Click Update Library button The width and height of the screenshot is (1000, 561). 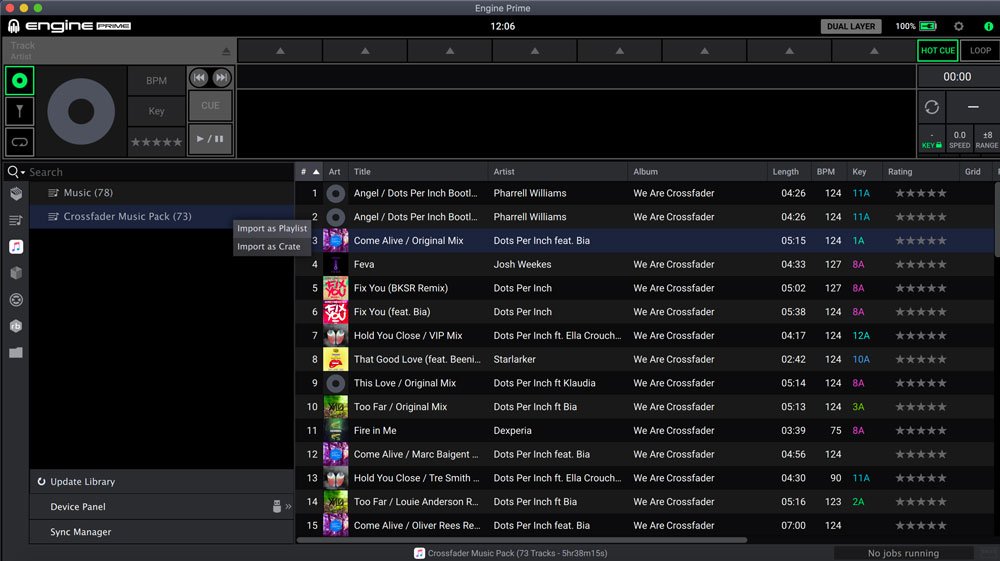tap(82, 482)
